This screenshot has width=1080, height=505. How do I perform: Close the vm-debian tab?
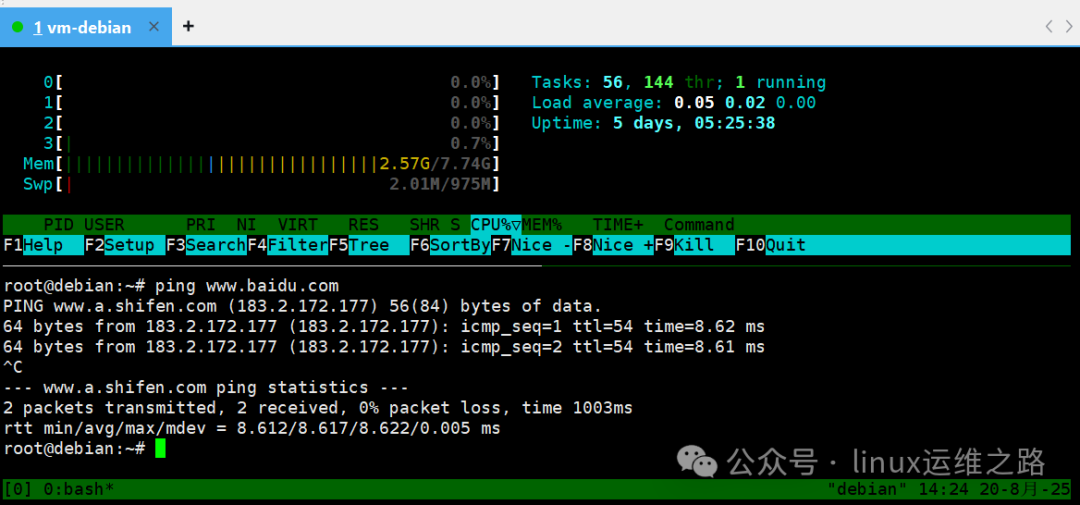pyautogui.click(x=154, y=27)
